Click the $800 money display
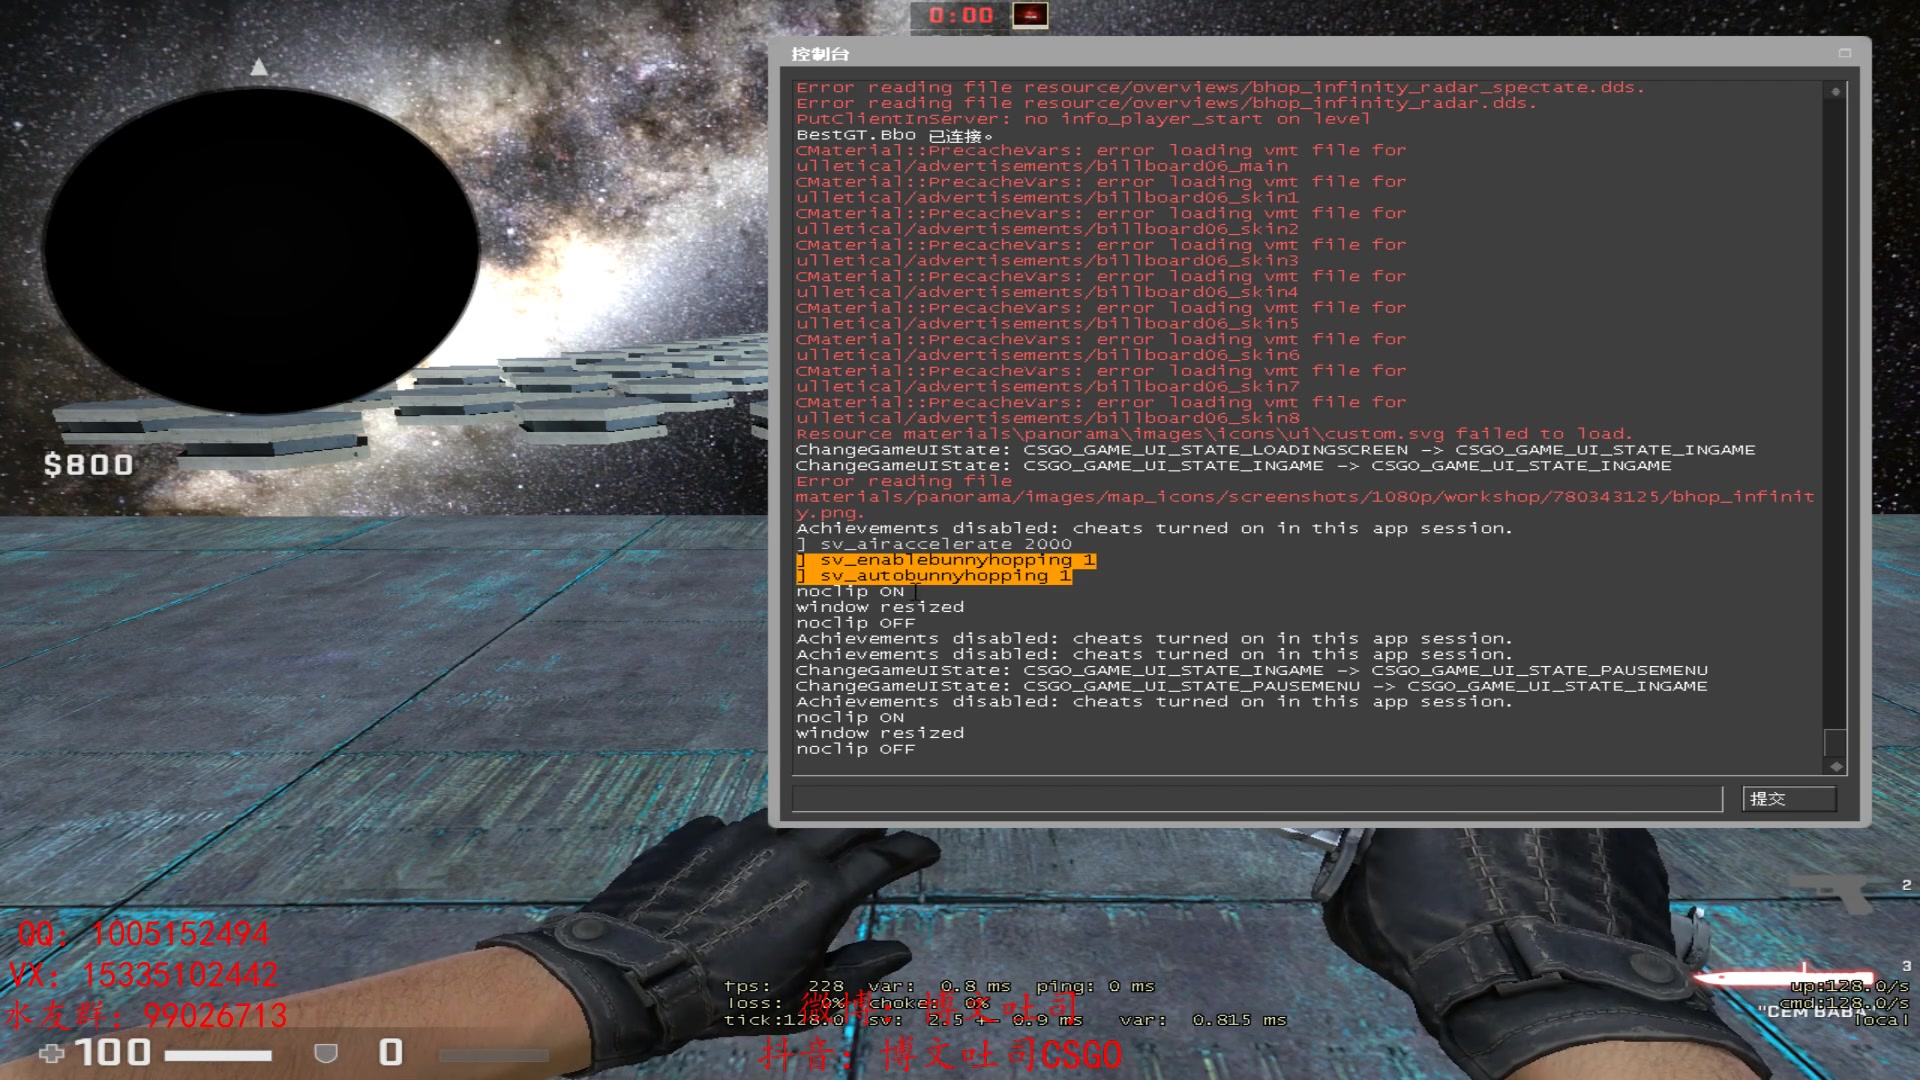The width and height of the screenshot is (1920, 1080). [x=88, y=465]
